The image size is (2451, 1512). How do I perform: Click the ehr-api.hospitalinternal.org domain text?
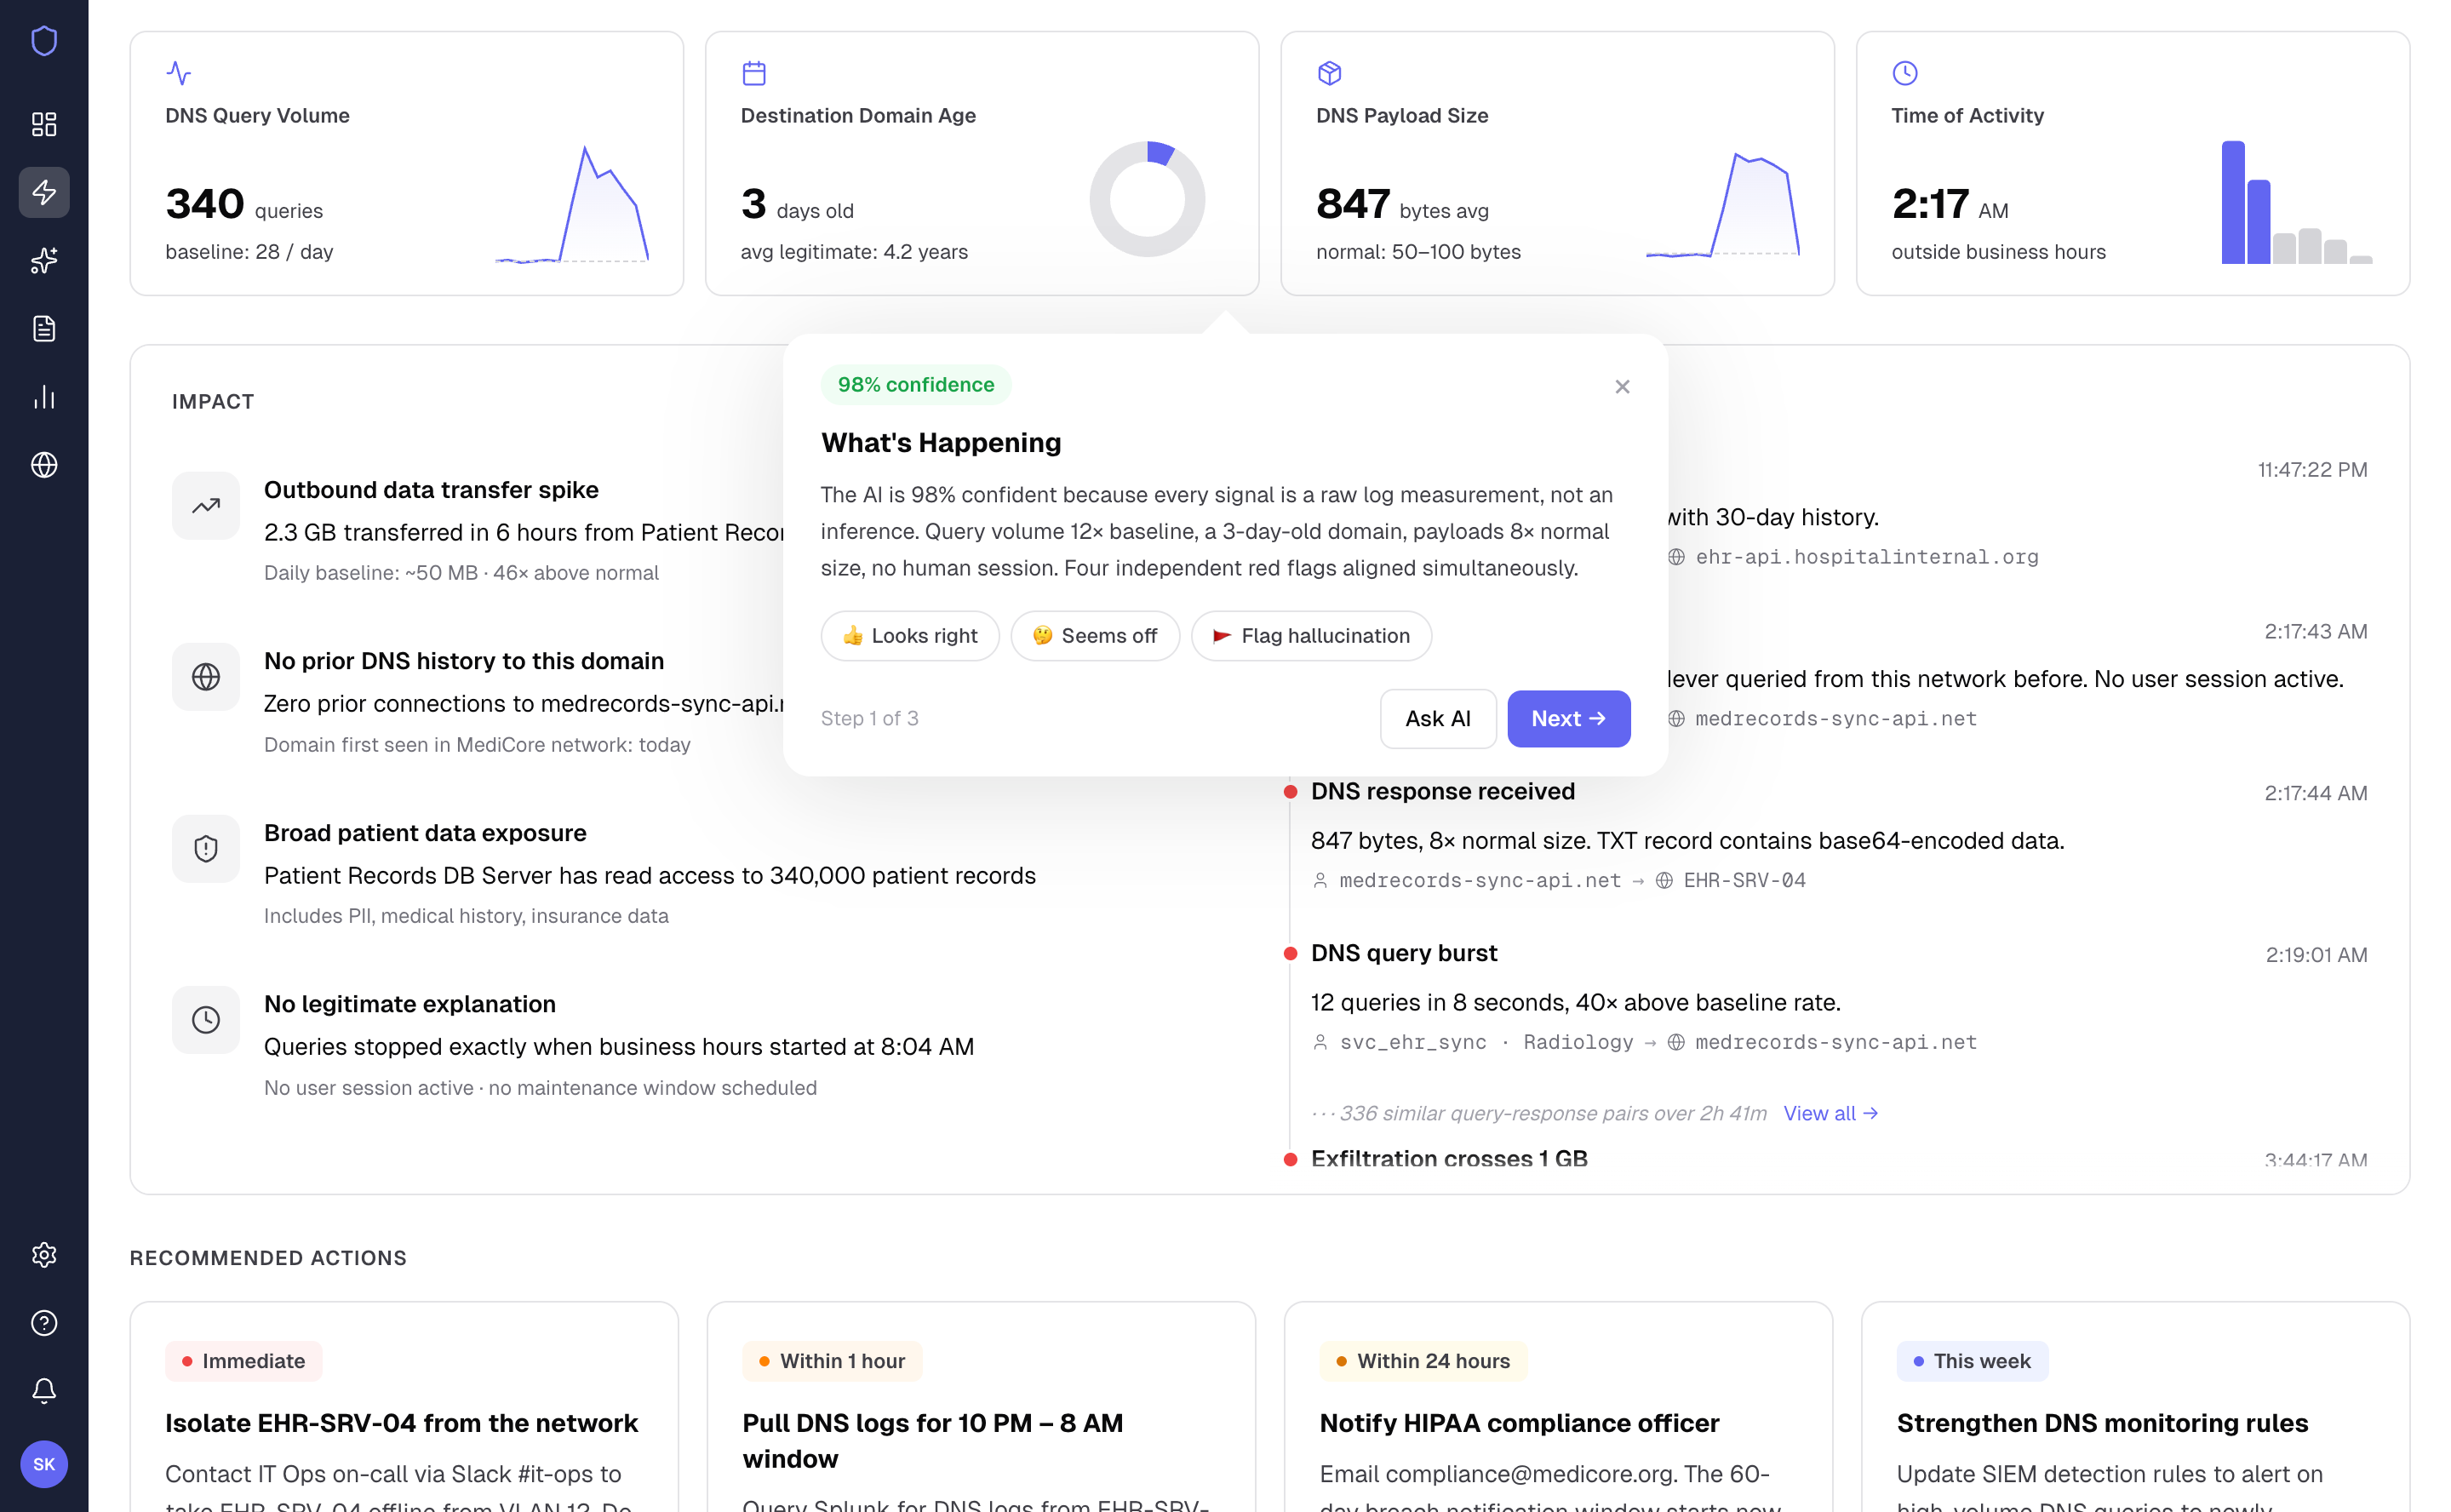pos(1866,557)
